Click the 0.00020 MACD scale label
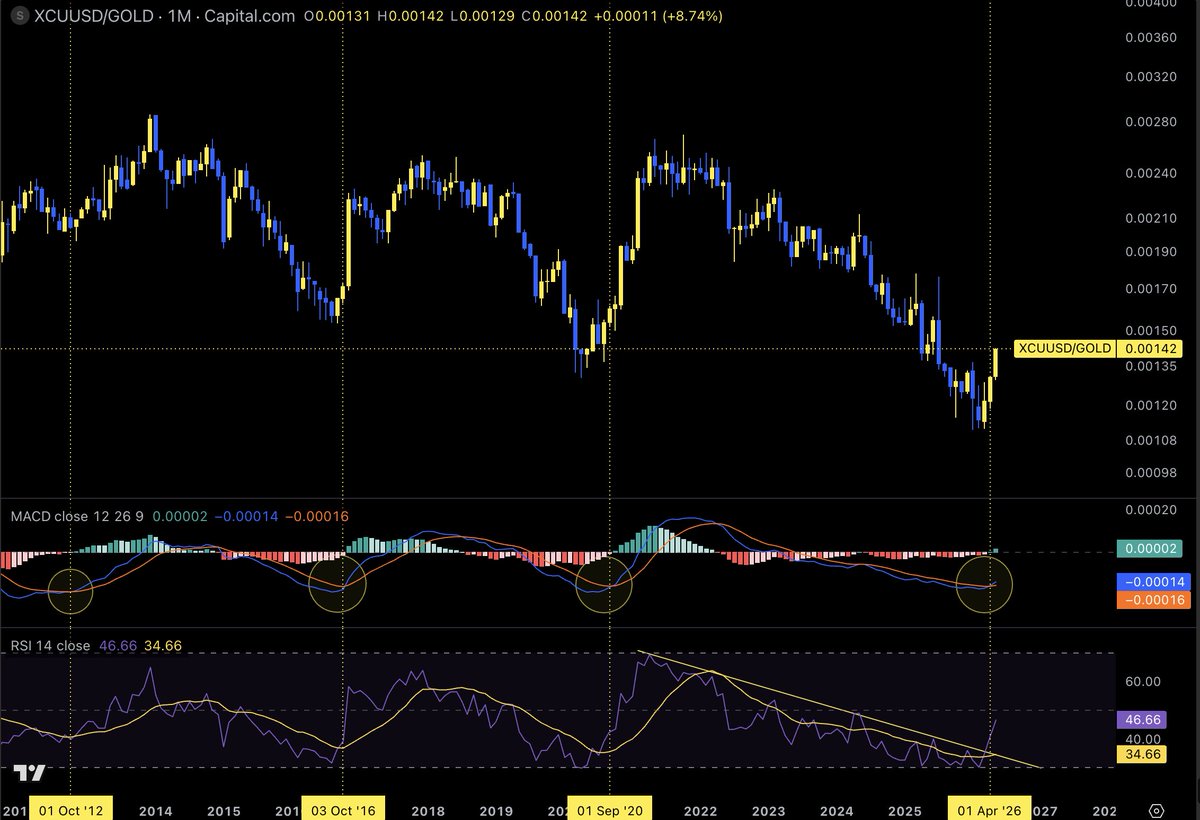The width and height of the screenshot is (1200, 820). [x=1150, y=509]
